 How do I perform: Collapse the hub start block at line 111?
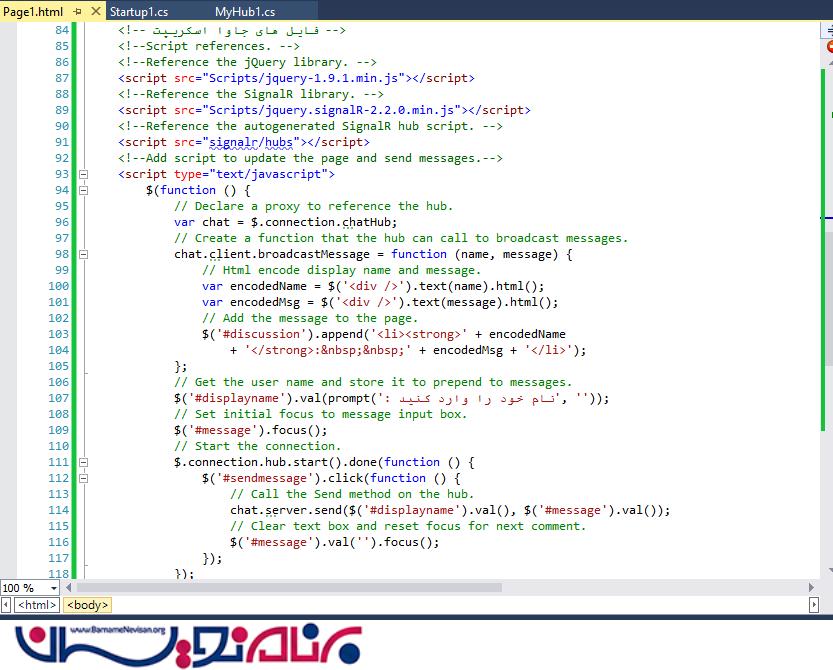(82, 462)
